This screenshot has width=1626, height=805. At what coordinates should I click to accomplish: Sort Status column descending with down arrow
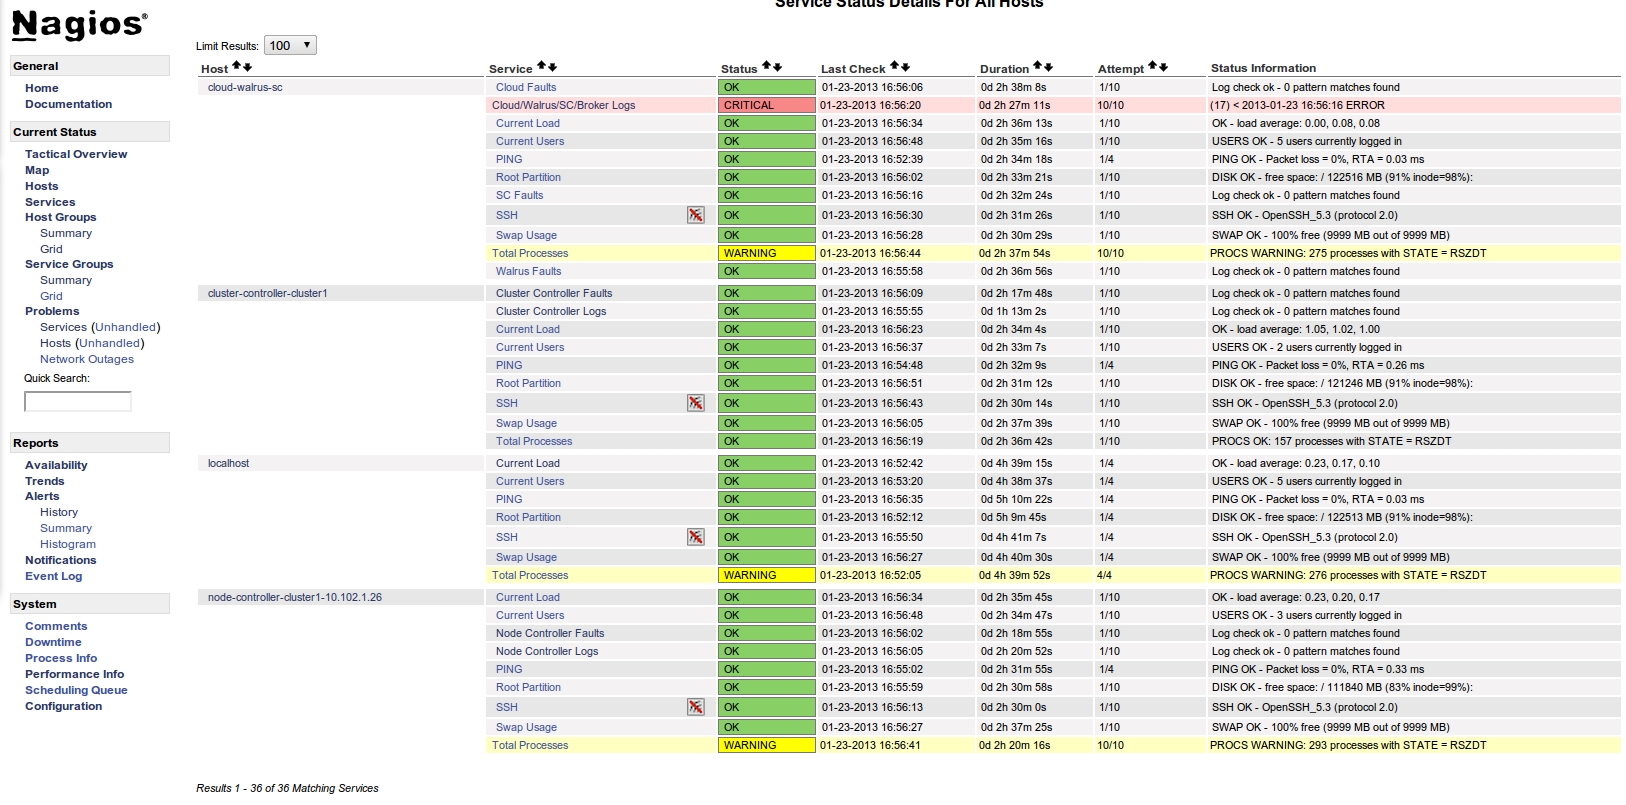pos(777,67)
